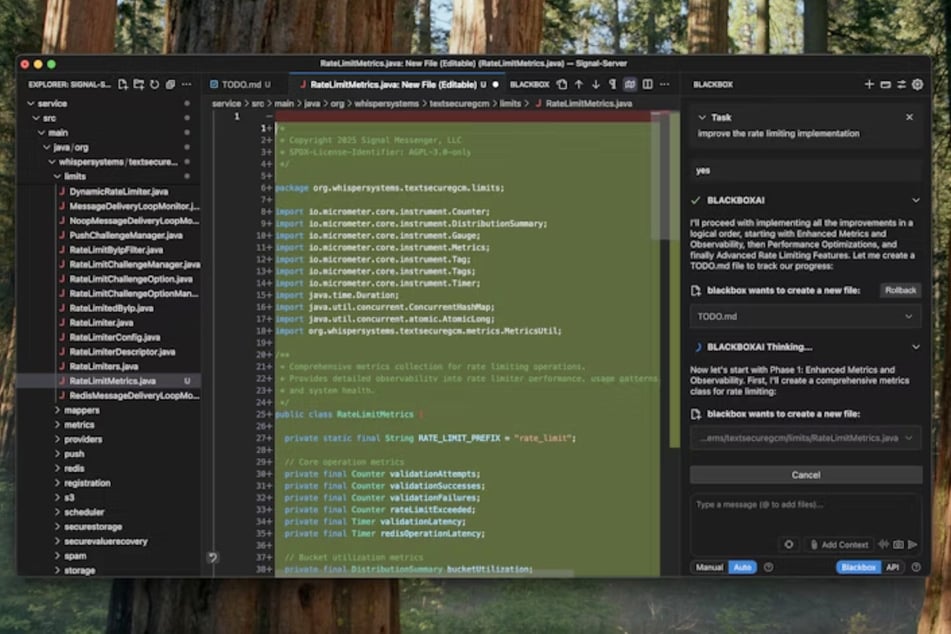The image size is (951, 634).
Task: Click the New File icon in Explorer
Action: (123, 85)
